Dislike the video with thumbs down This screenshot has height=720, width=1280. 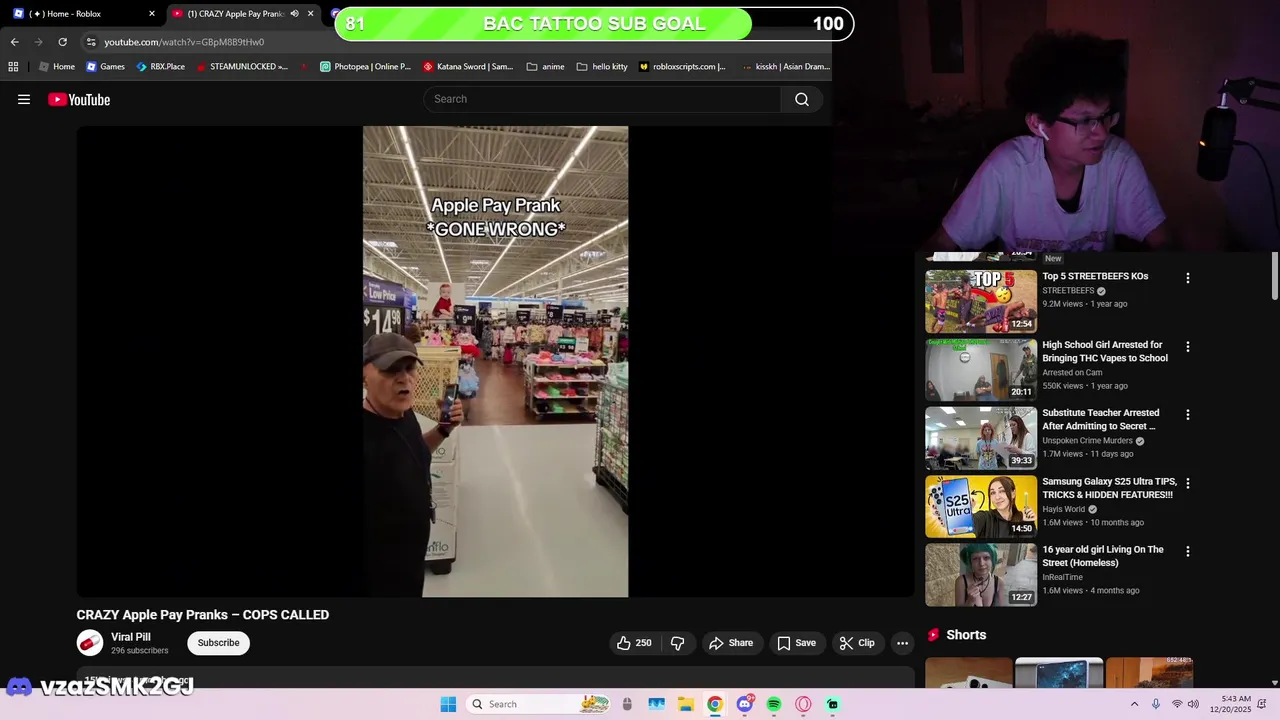(x=677, y=643)
